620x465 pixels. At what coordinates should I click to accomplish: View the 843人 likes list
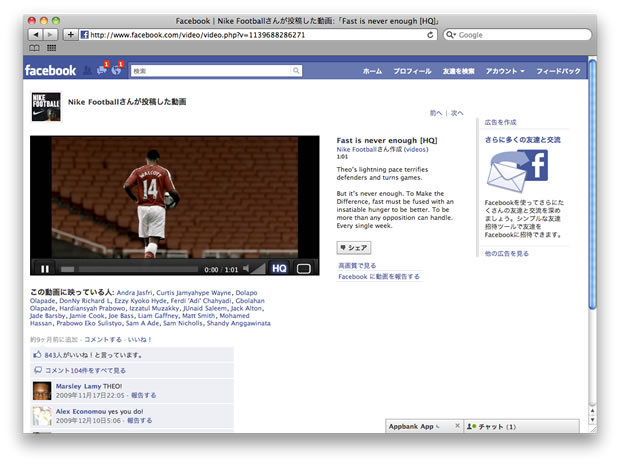[53, 355]
